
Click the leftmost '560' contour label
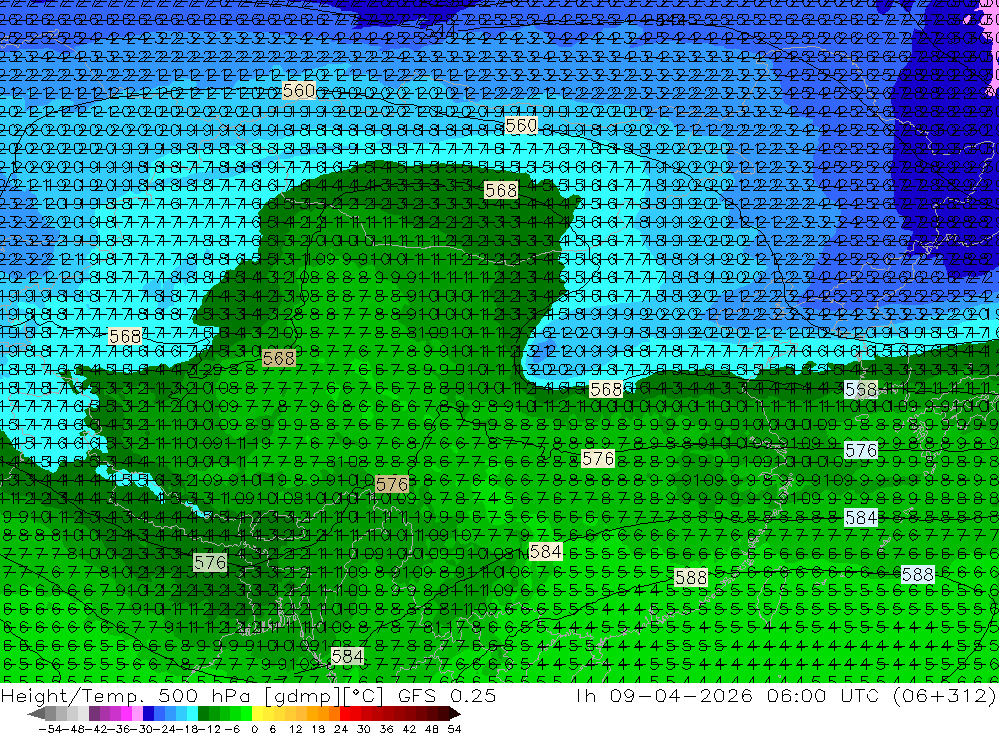pos(299,91)
